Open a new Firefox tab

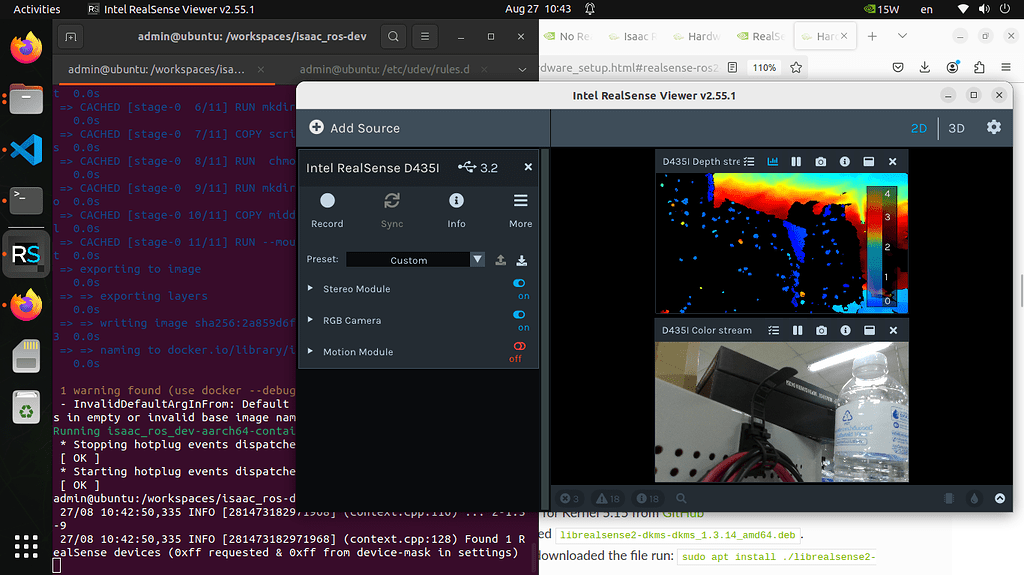[x=872, y=36]
